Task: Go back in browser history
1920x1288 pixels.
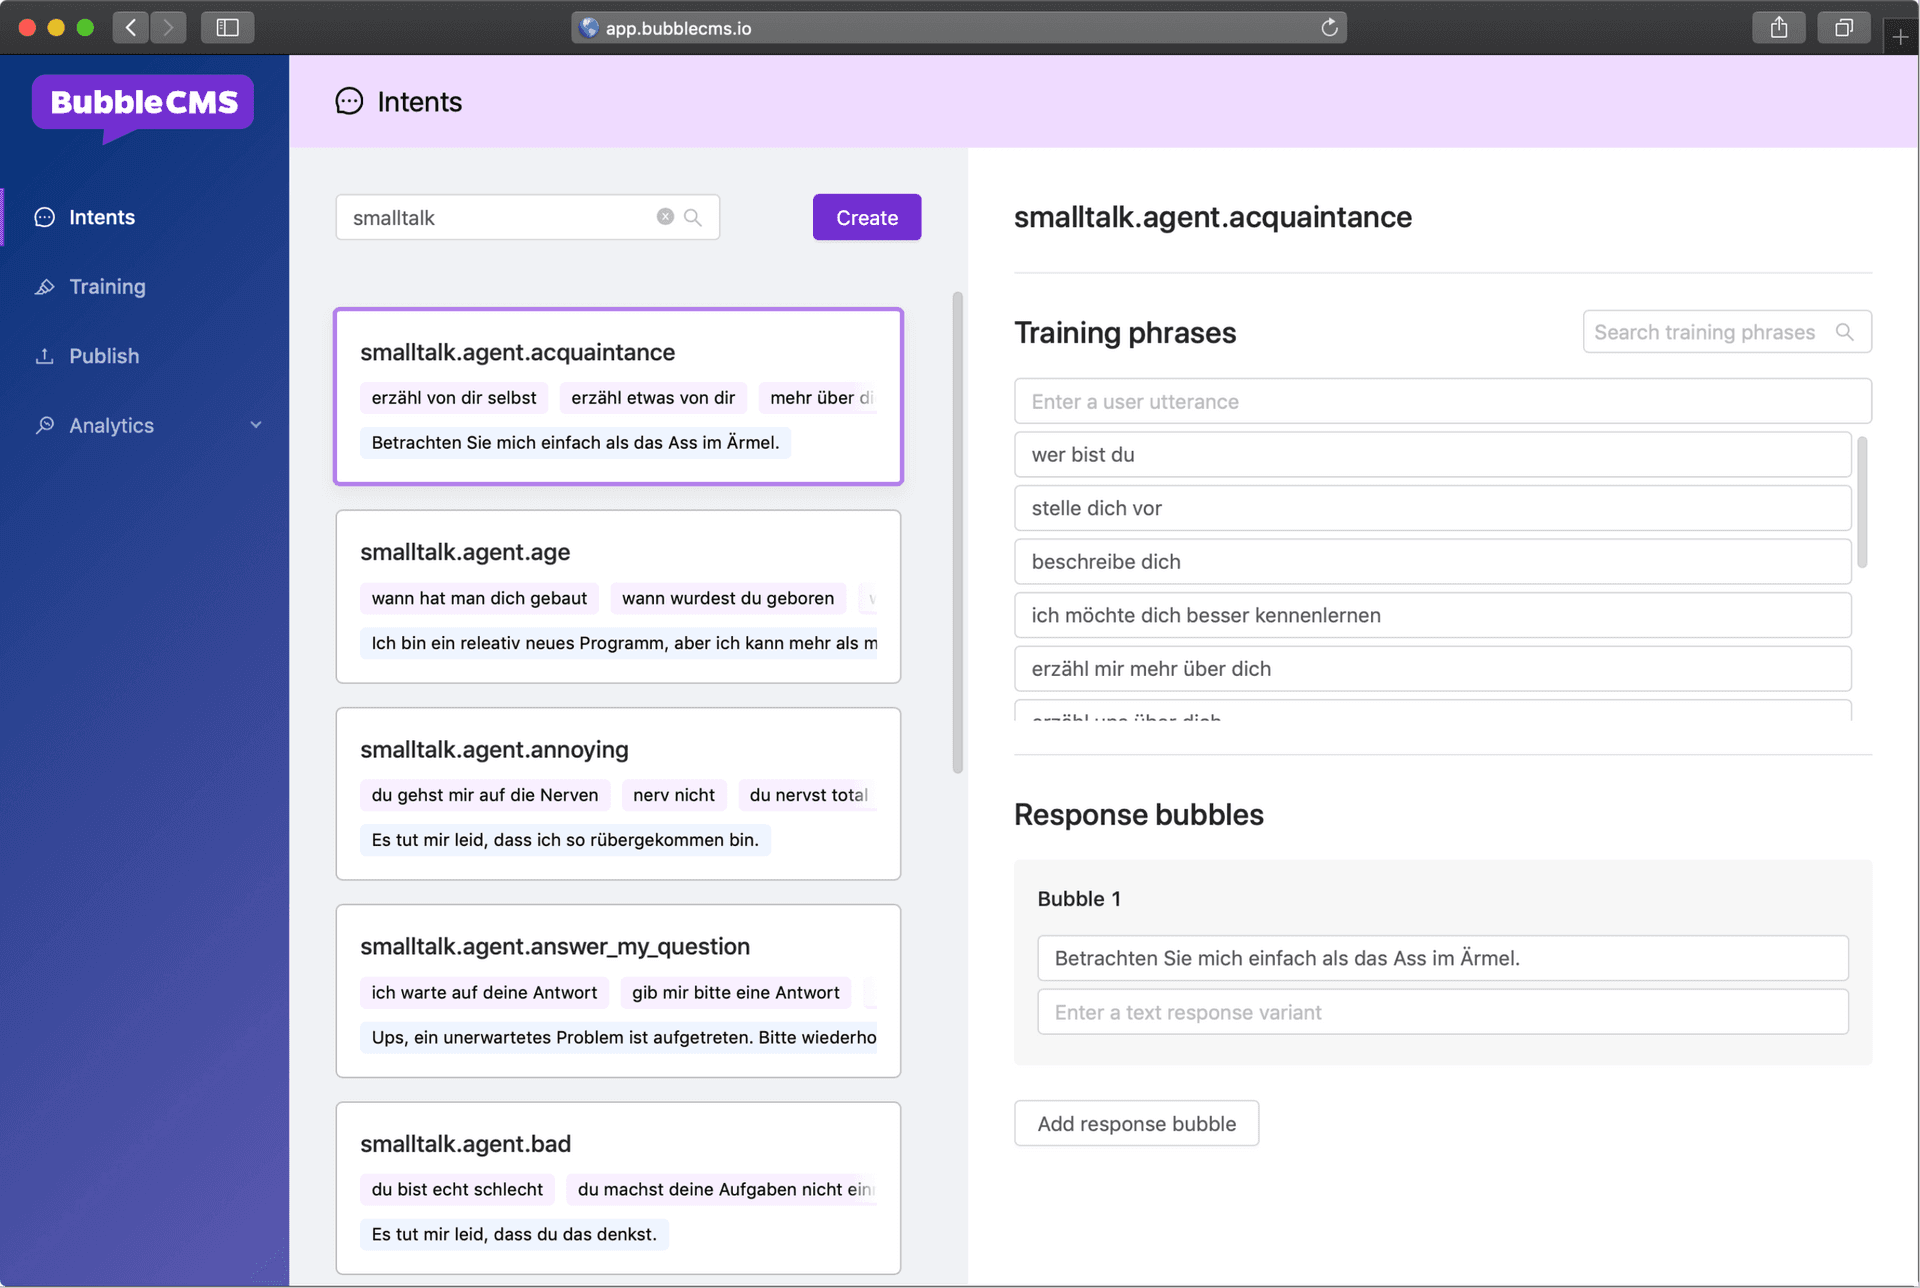Action: (131, 28)
